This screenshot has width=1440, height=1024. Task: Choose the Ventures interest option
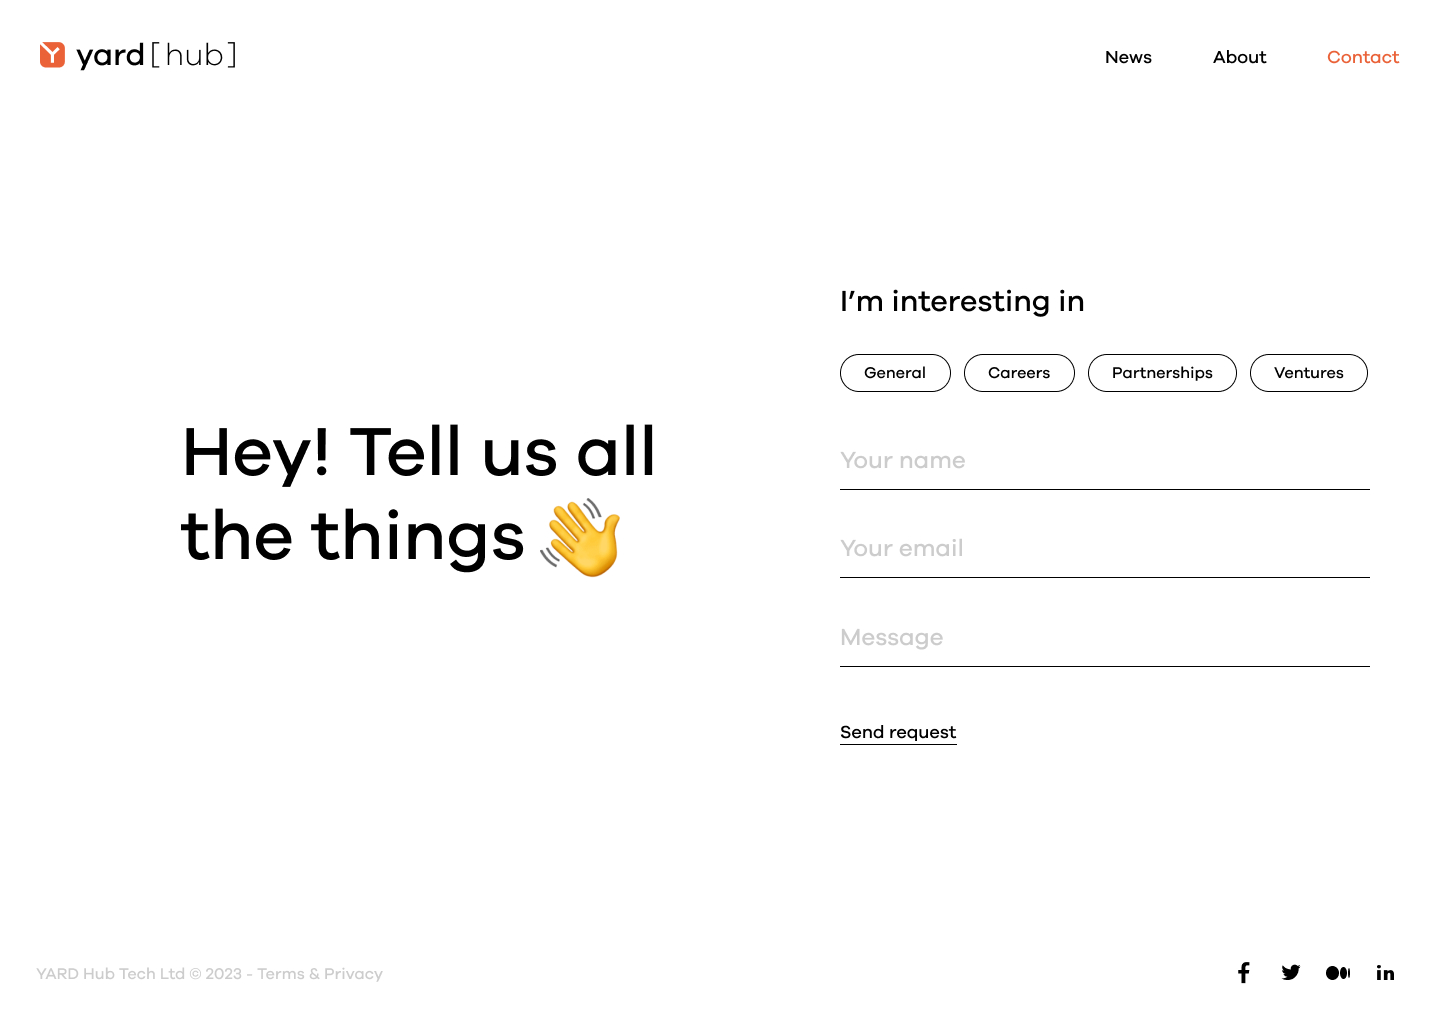1308,373
